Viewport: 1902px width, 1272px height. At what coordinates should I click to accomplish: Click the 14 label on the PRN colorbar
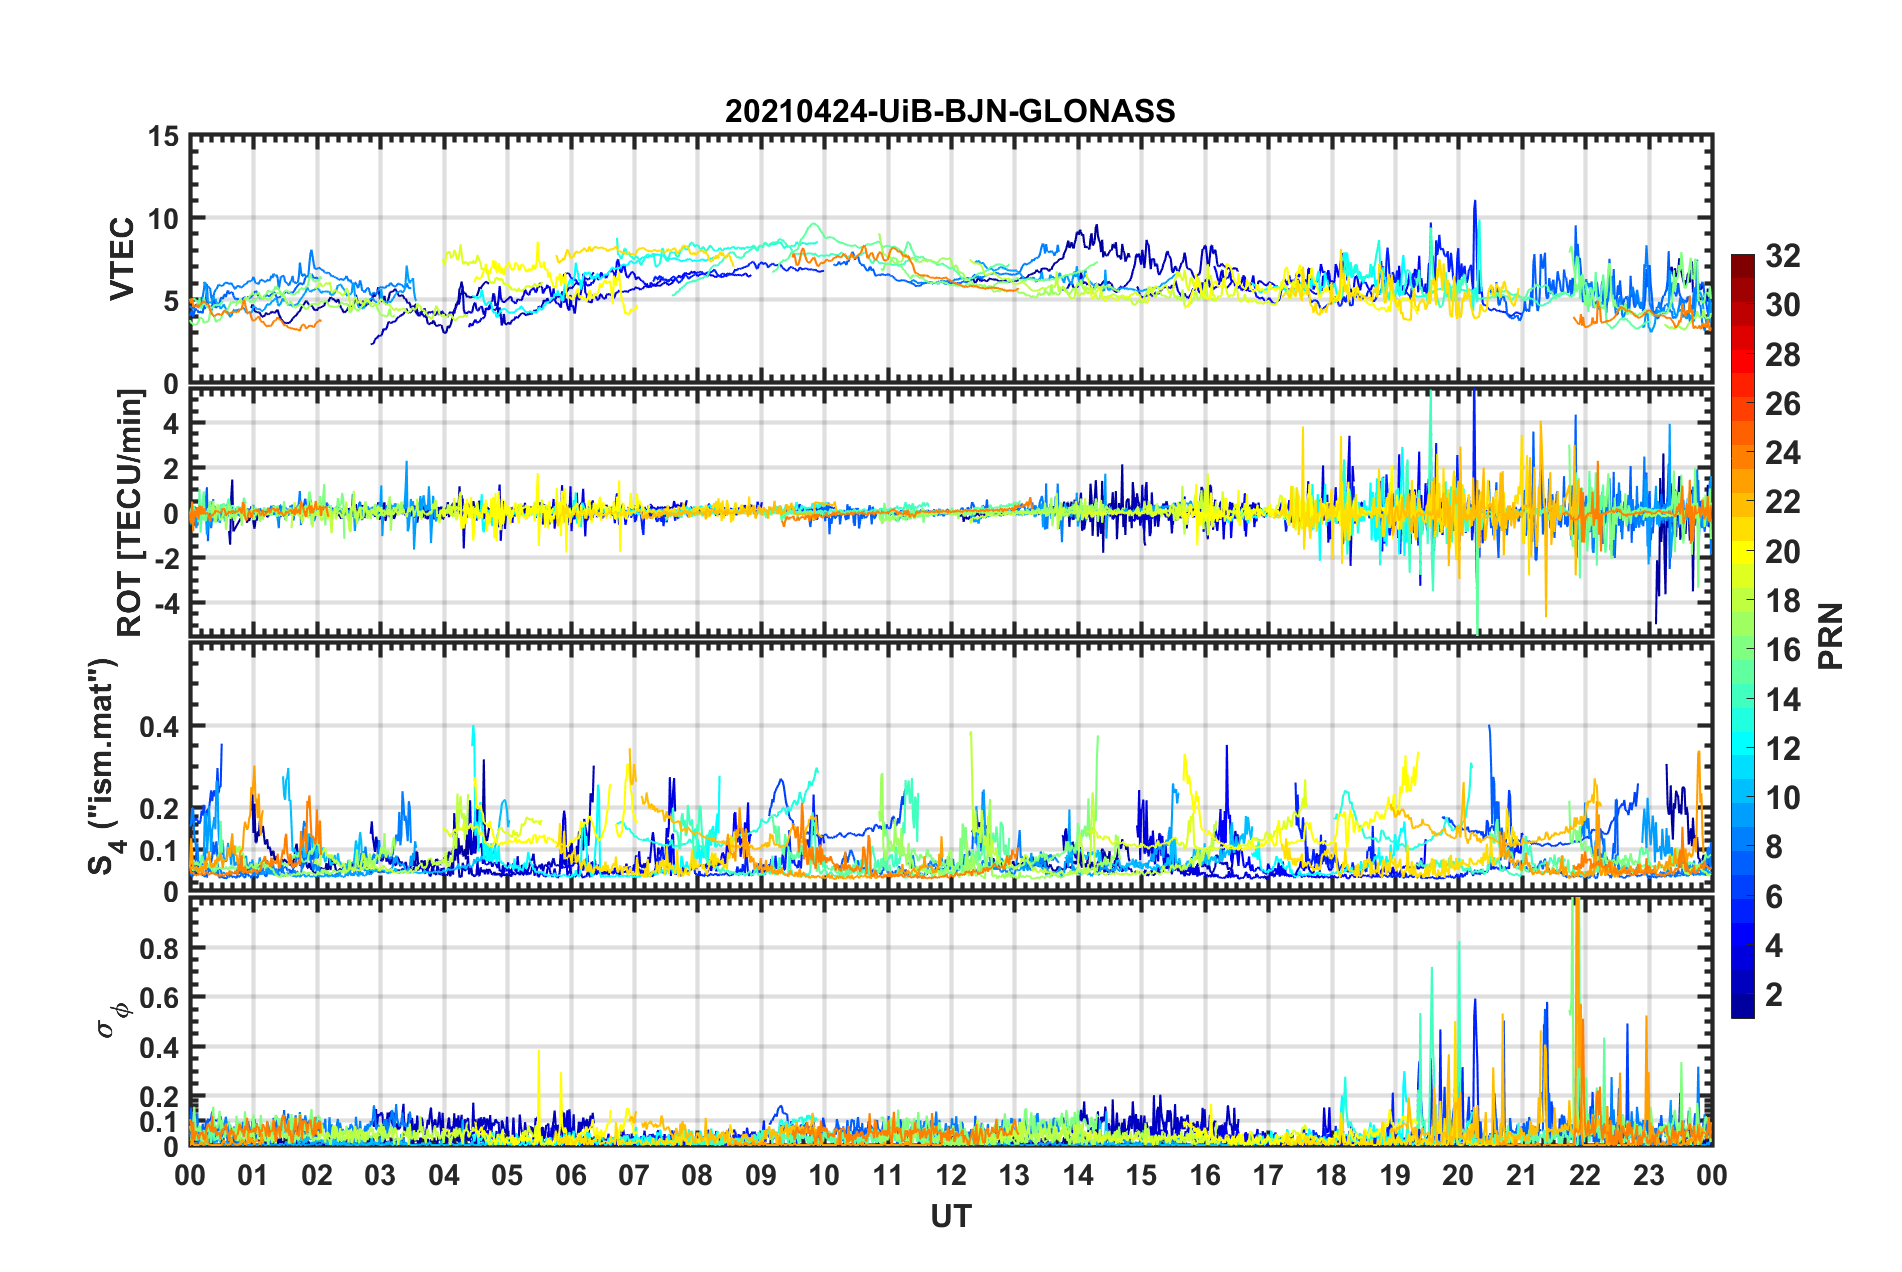[1782, 700]
